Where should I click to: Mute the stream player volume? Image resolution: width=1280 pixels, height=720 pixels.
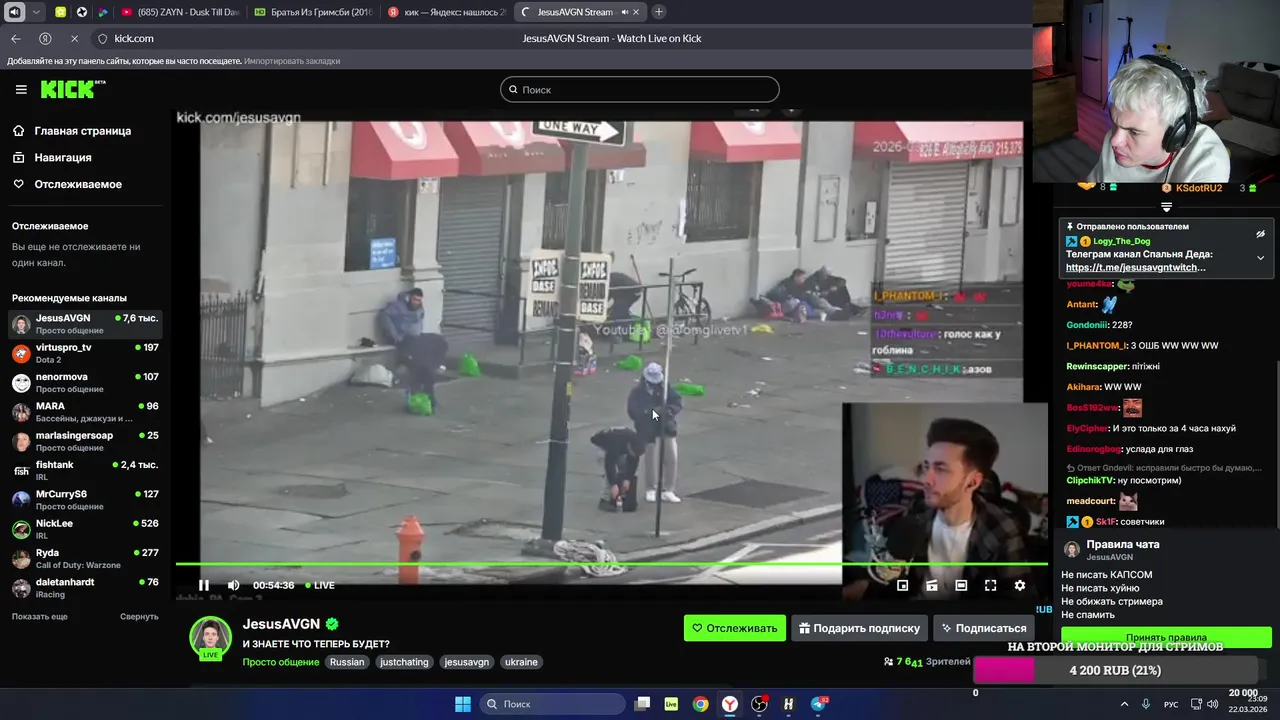click(233, 585)
